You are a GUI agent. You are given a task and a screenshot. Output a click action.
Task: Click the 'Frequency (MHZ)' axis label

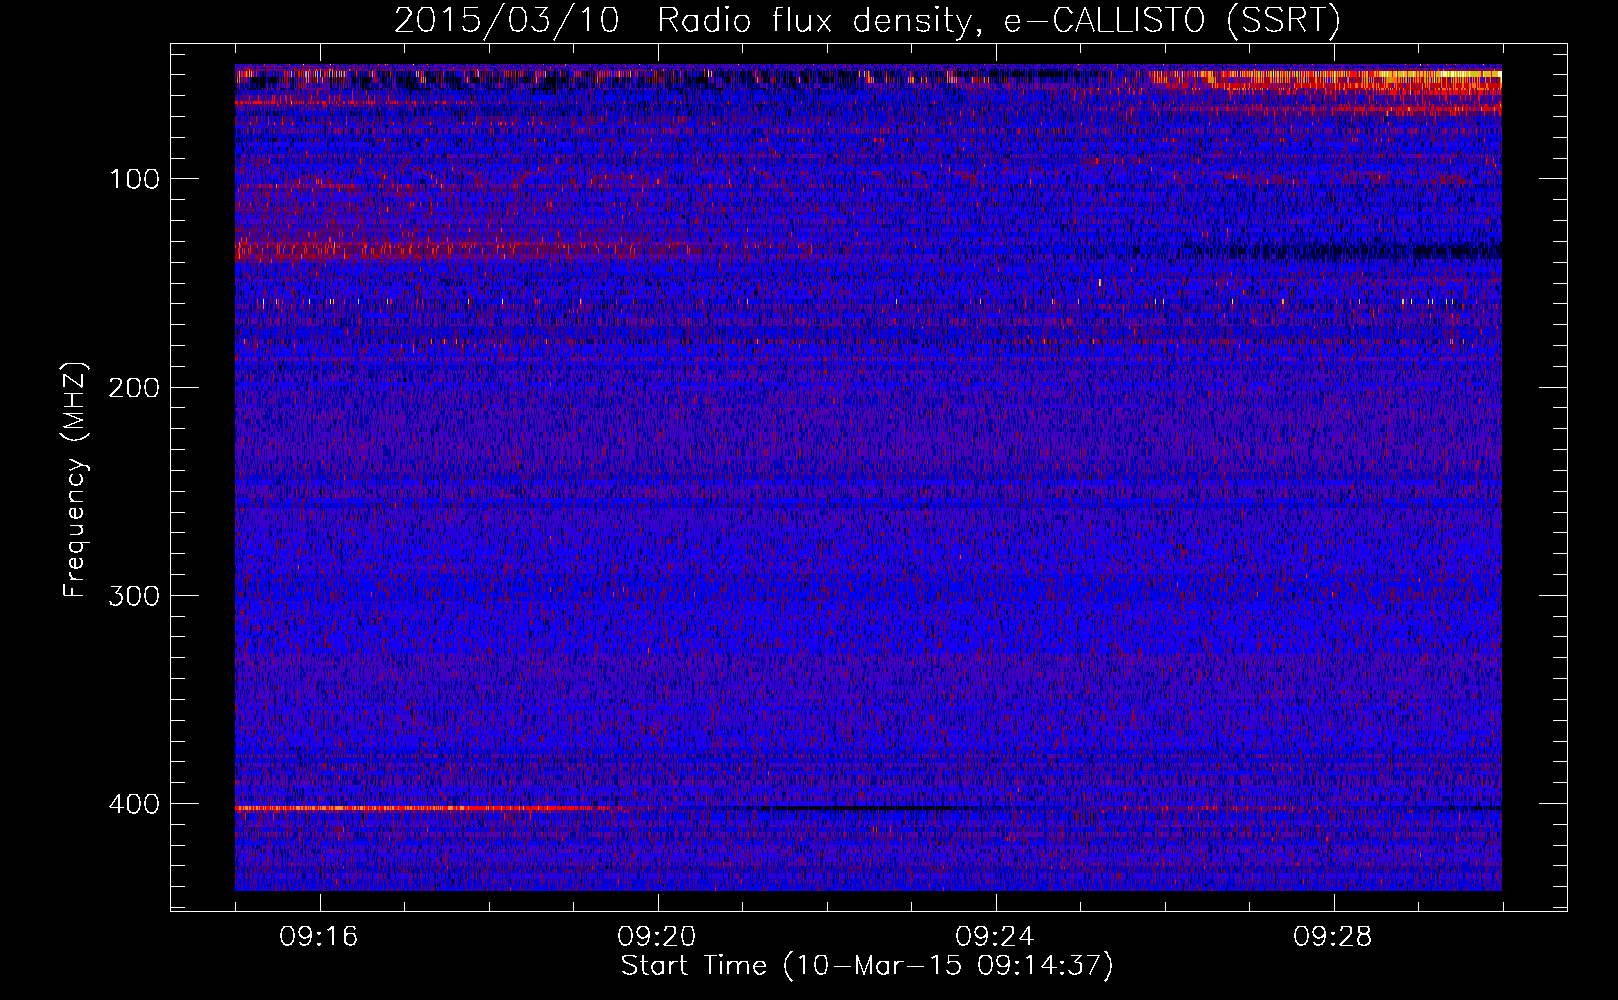point(75,480)
